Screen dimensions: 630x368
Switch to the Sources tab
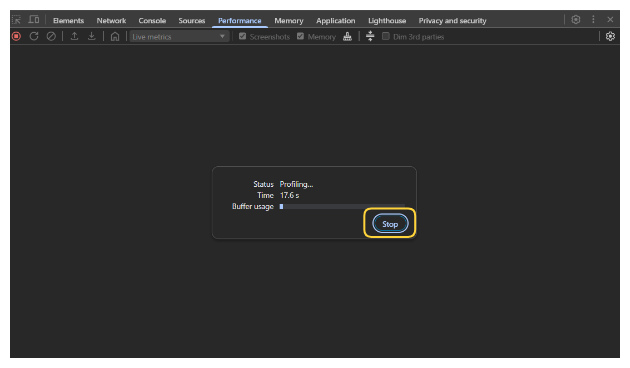coord(192,20)
